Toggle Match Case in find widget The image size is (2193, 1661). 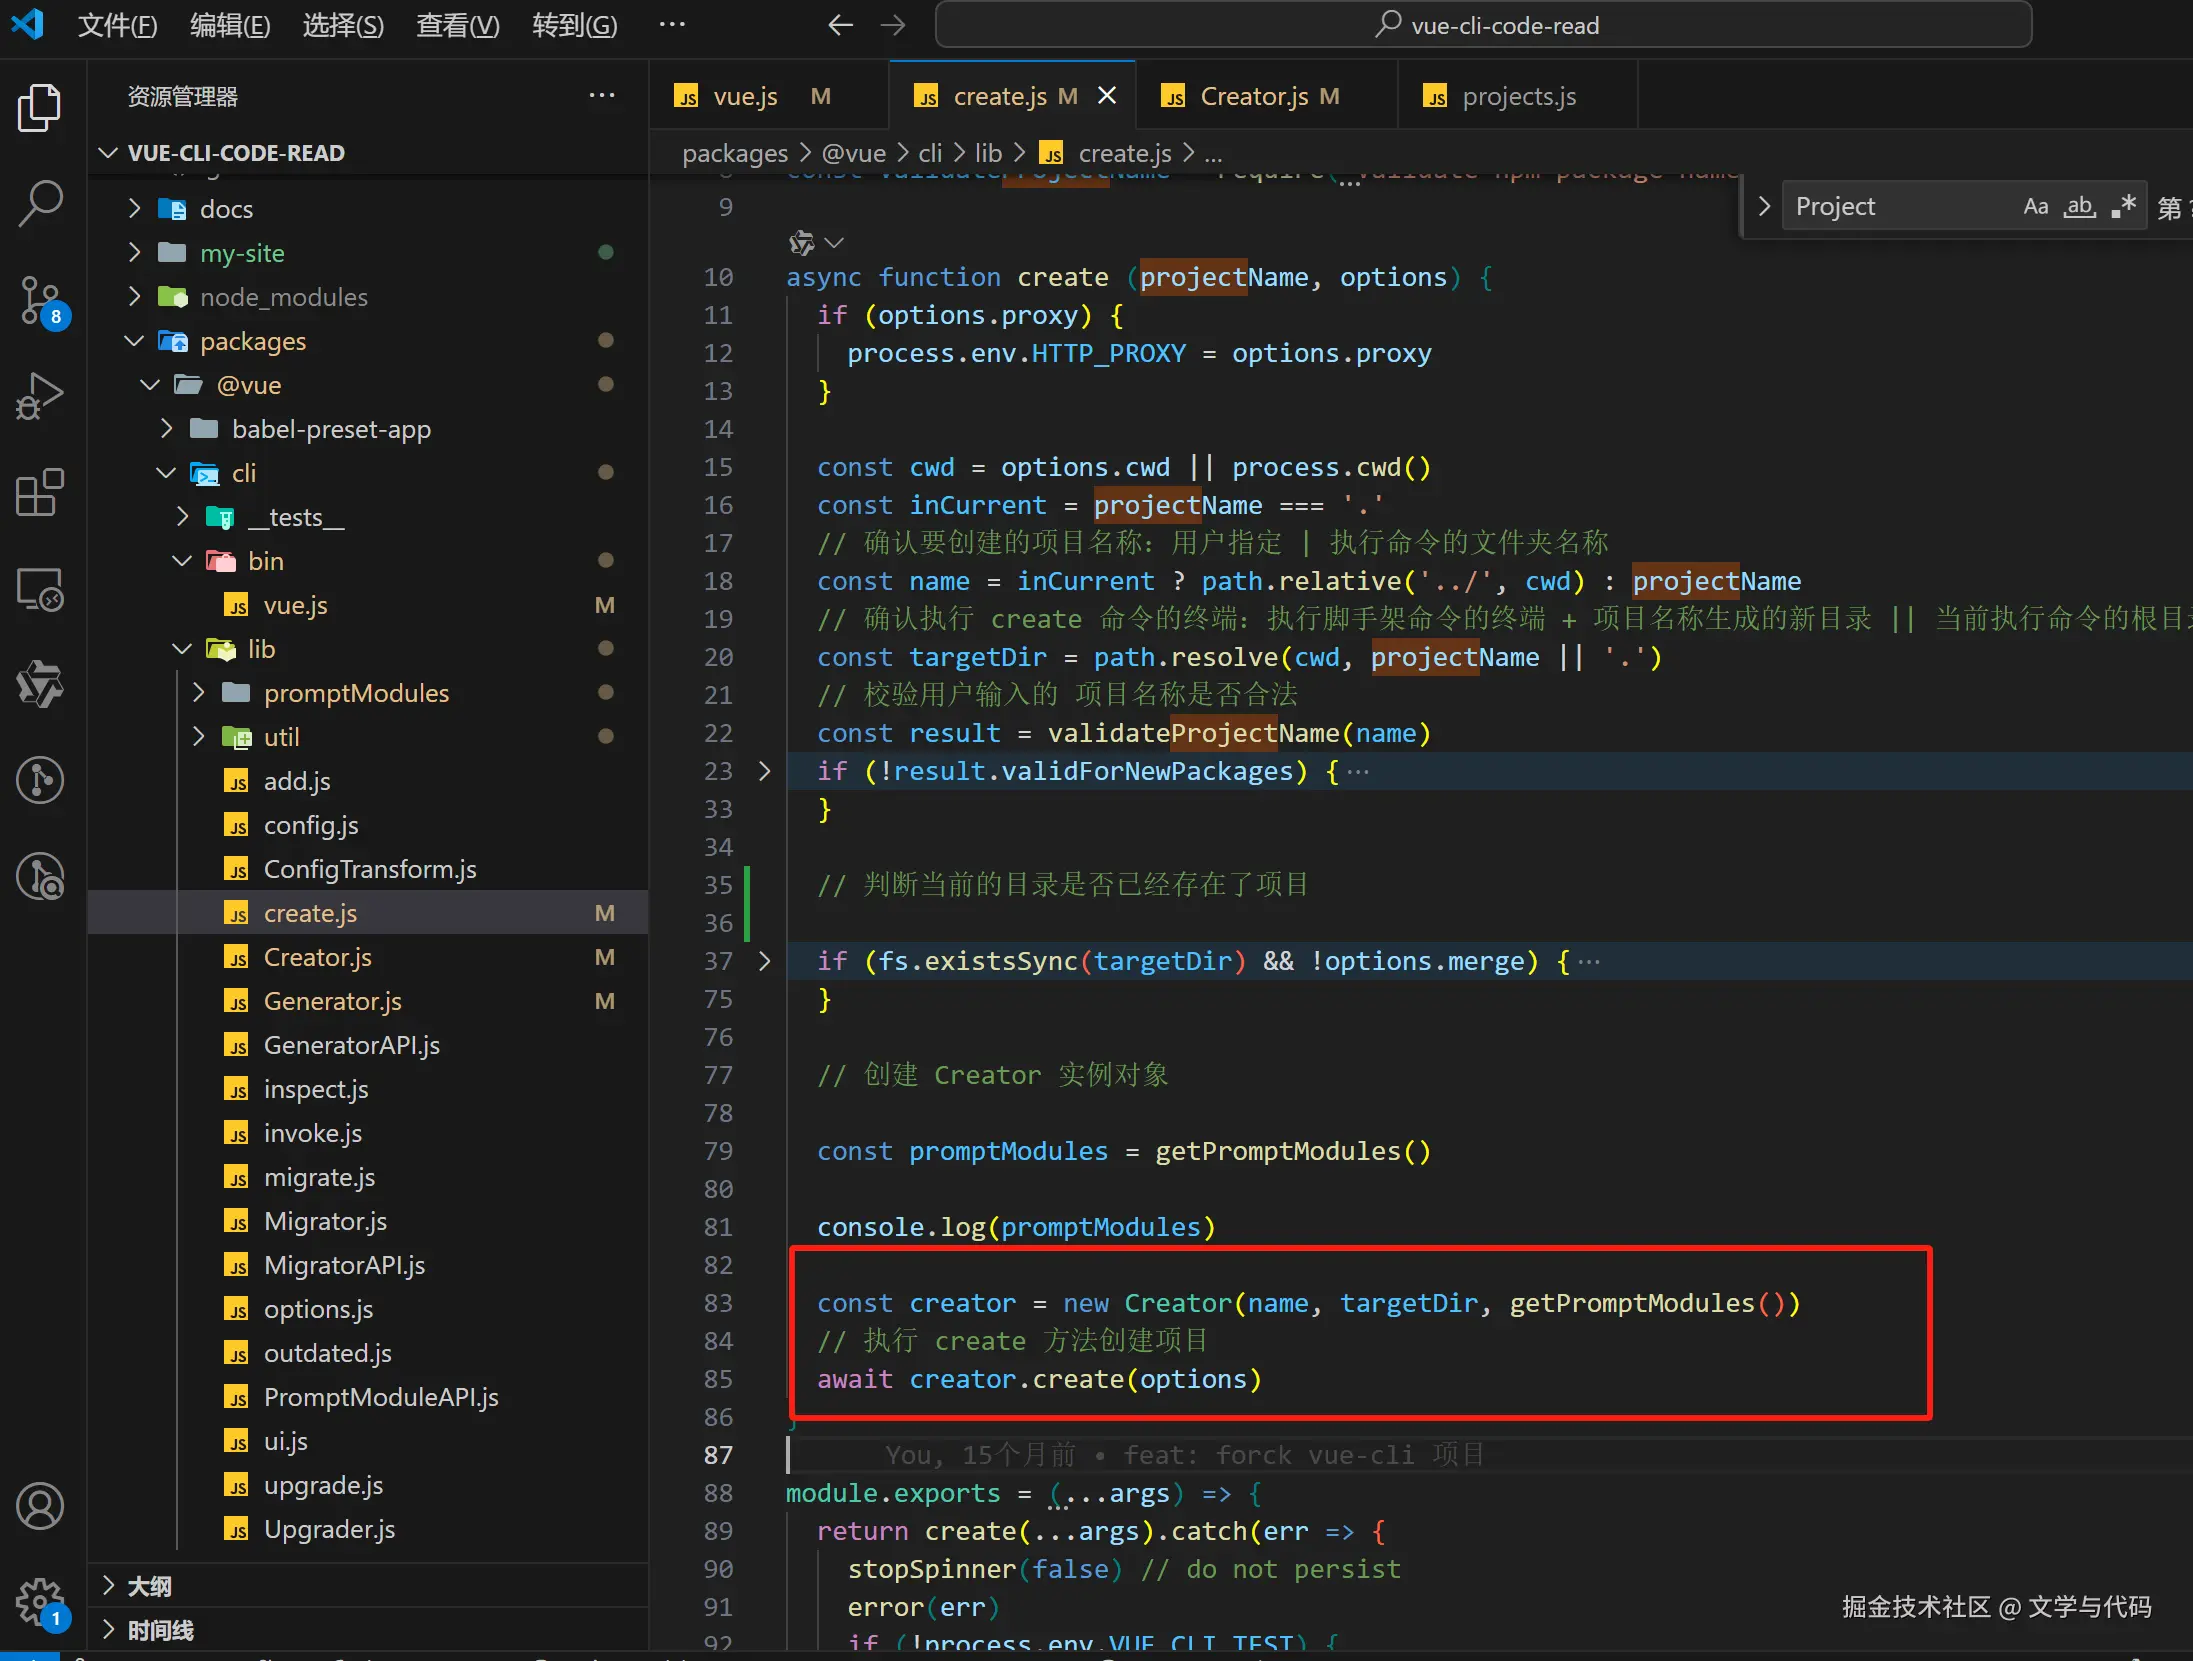tap(2035, 206)
